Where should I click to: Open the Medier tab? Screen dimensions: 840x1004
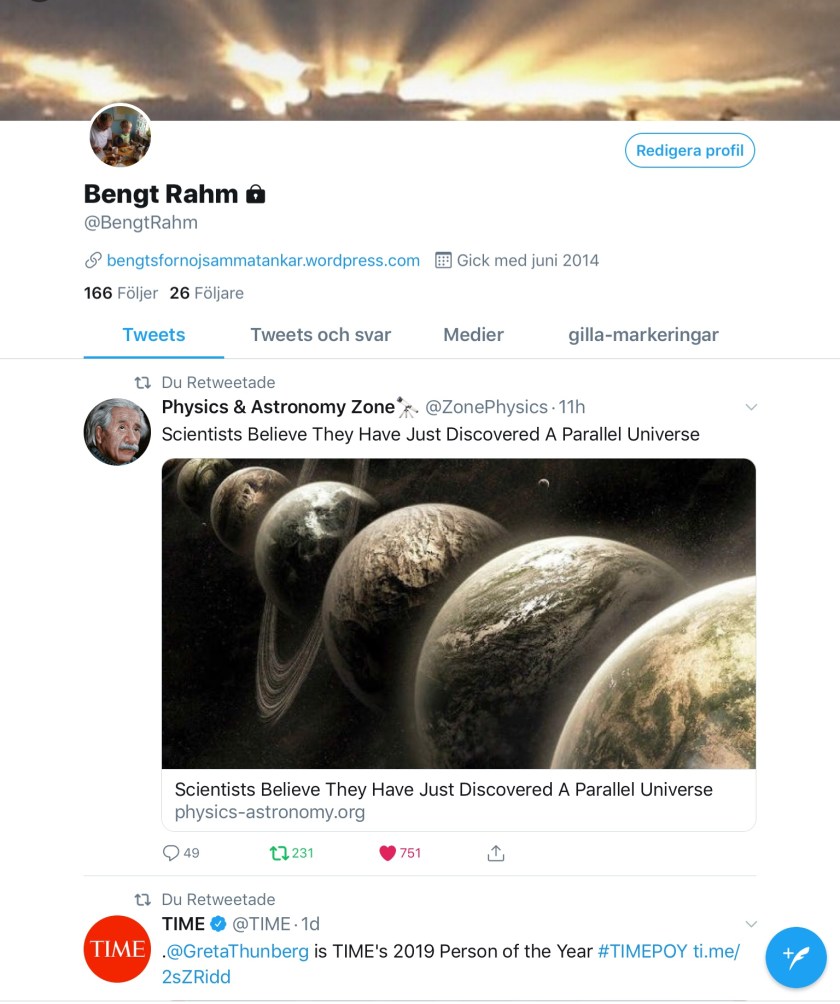click(473, 335)
